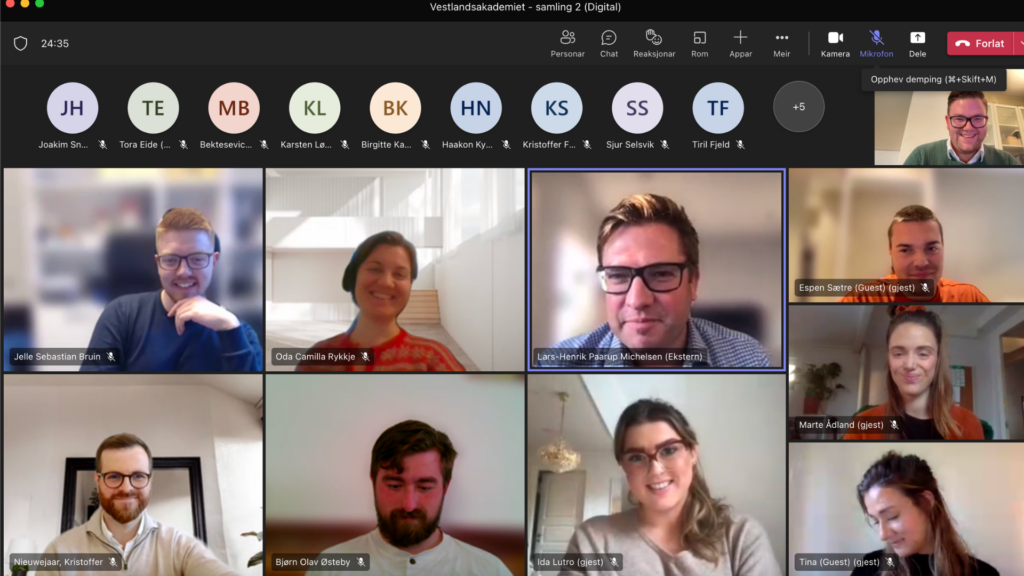Select the TF Tiril Fjeld avatar
The width and height of the screenshot is (1024, 576).
718,108
